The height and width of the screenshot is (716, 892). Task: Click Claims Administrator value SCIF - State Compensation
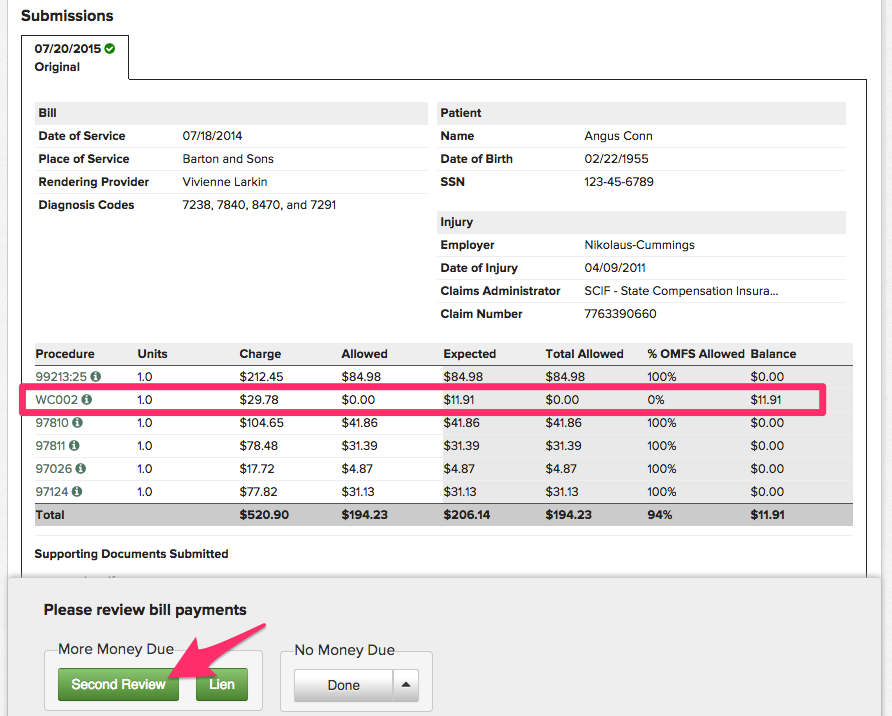tap(681, 291)
